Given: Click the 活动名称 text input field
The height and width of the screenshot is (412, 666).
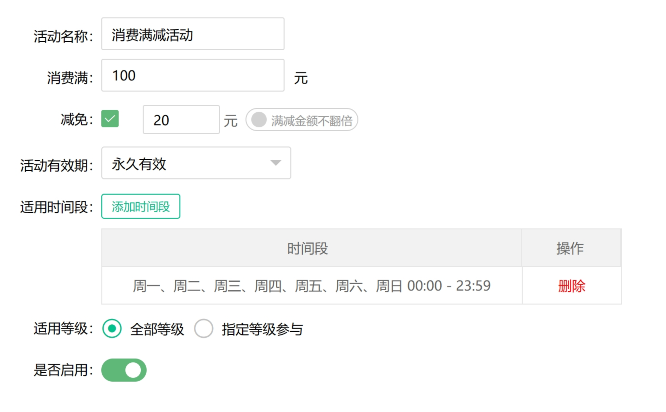Looking at the screenshot, I should click(192, 34).
